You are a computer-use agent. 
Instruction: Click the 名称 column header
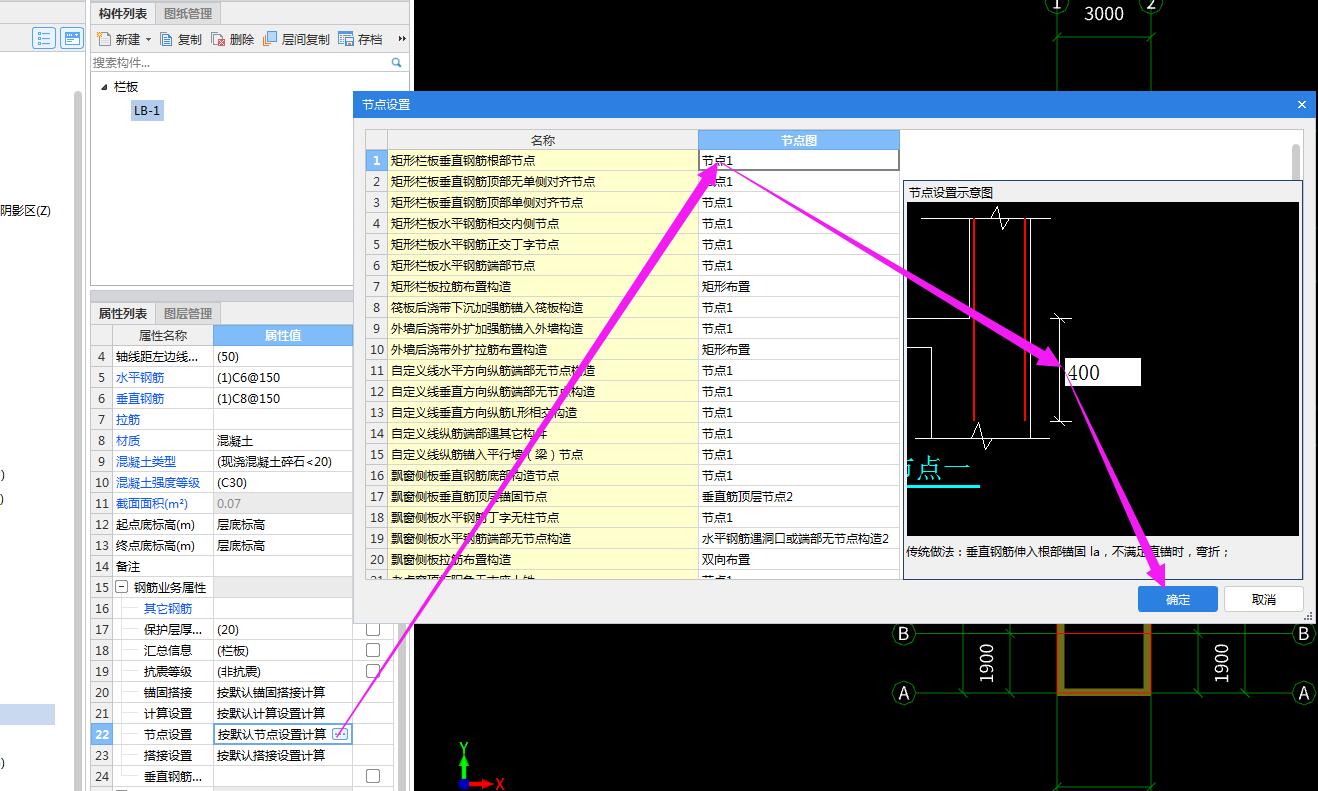click(543, 140)
